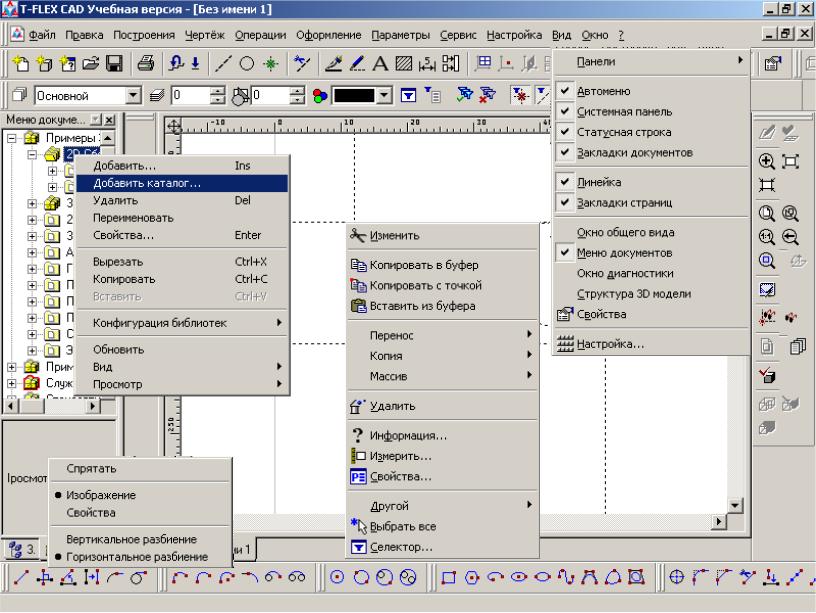Click the document tree horizontal scrollbar right arrow
The image size is (816, 613).
93,405
